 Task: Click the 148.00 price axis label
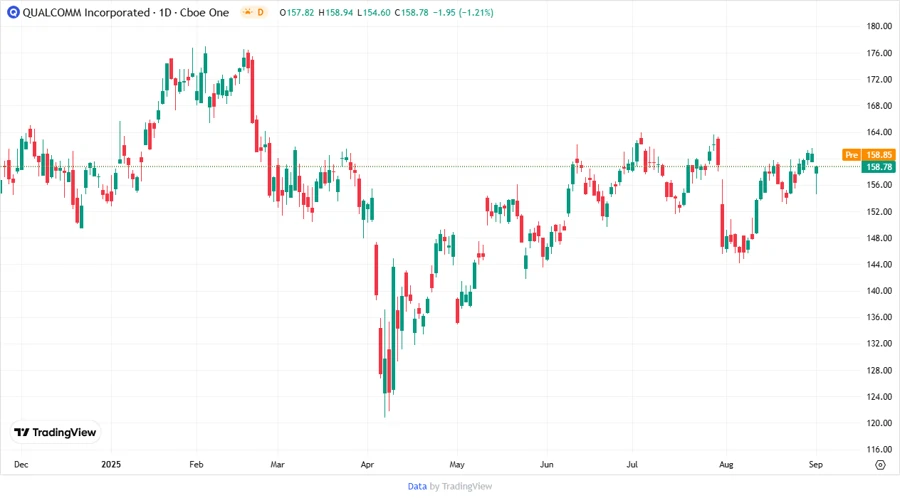tap(879, 238)
